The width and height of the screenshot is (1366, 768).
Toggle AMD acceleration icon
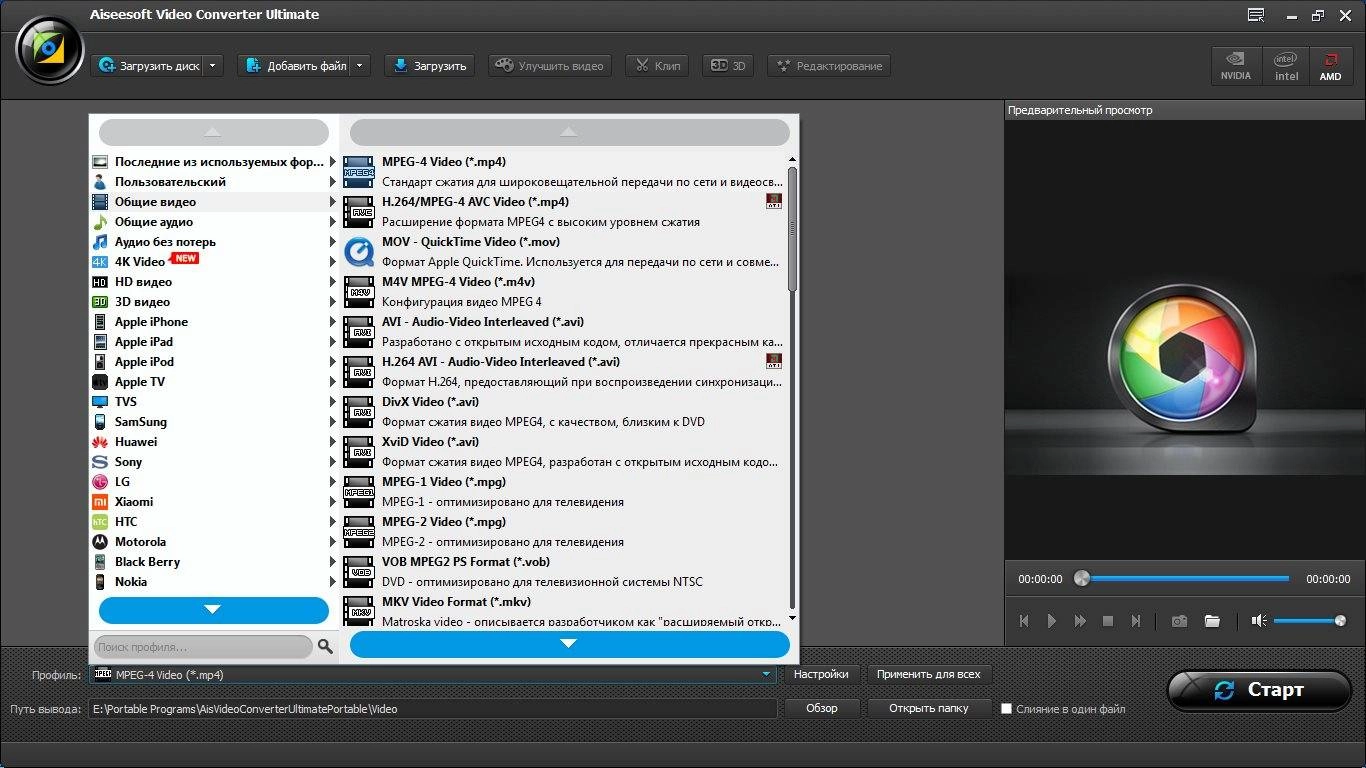[x=1330, y=67]
